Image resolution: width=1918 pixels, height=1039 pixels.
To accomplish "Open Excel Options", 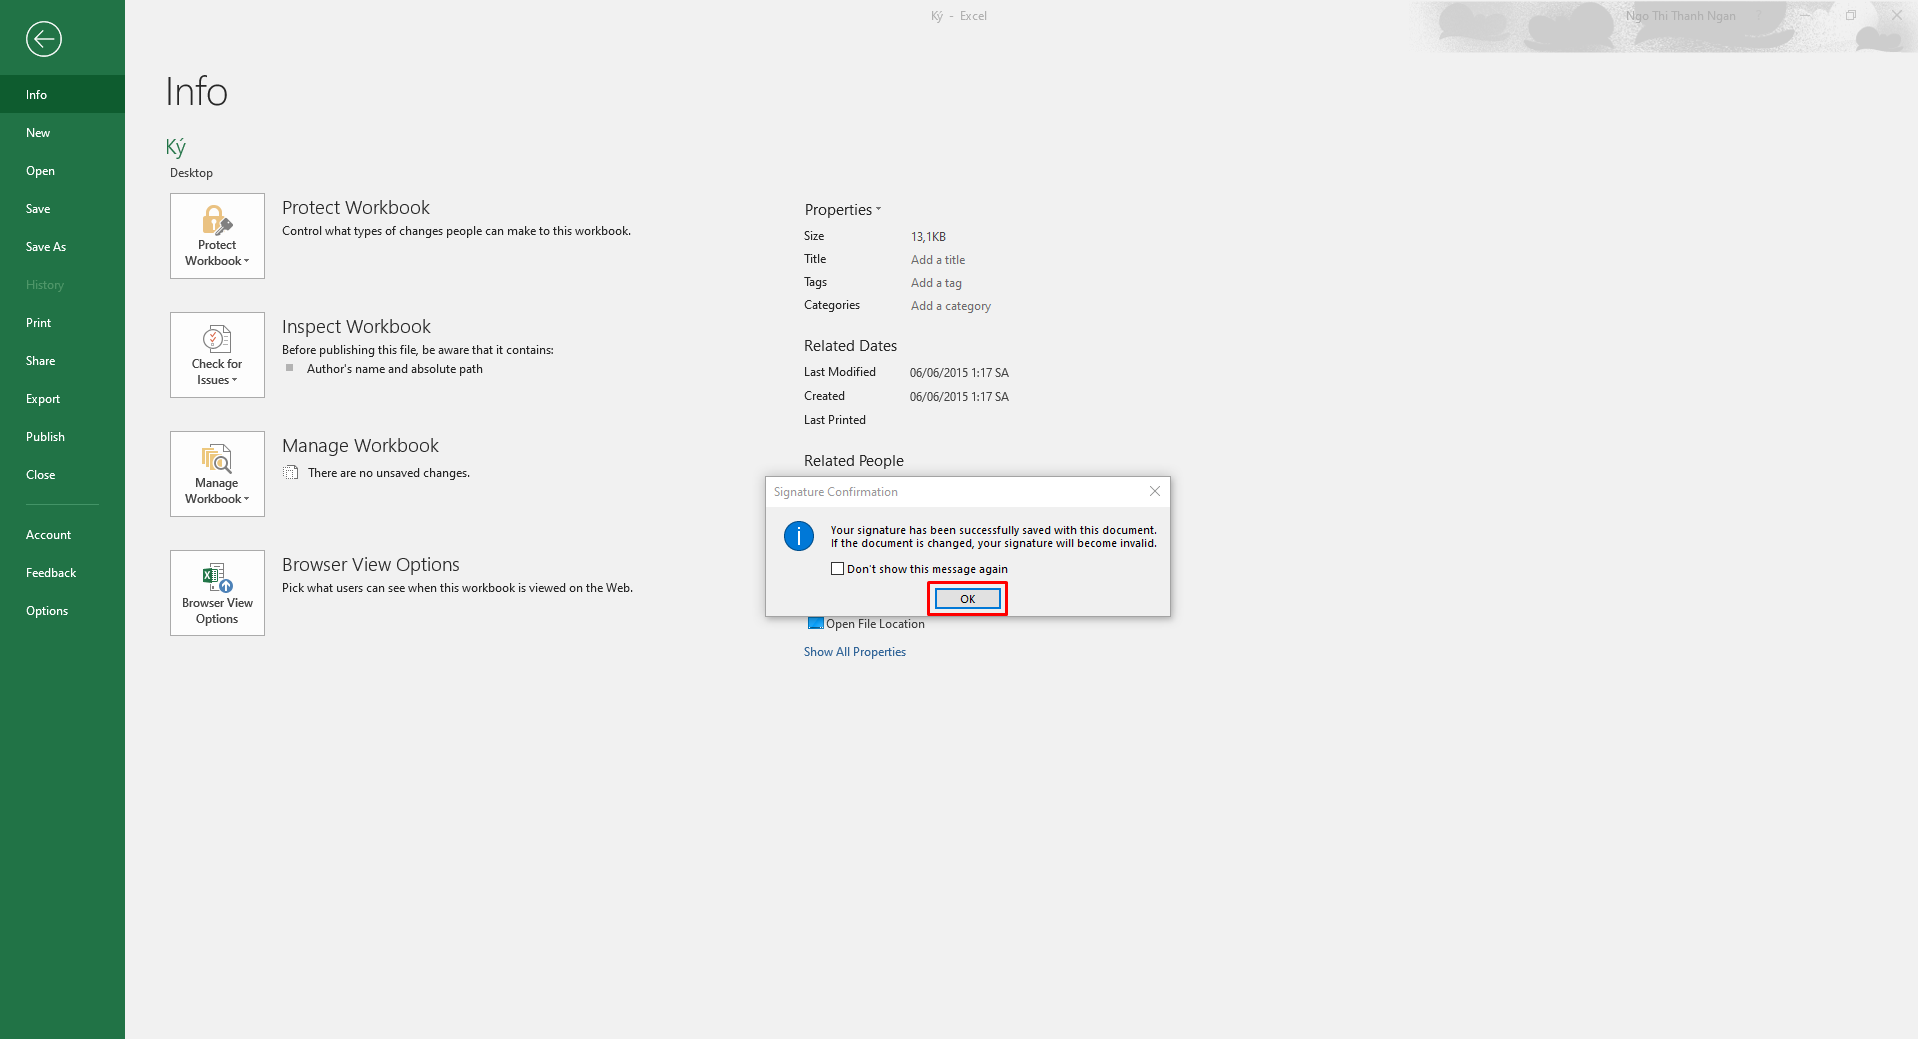I will pyautogui.click(x=62, y=610).
